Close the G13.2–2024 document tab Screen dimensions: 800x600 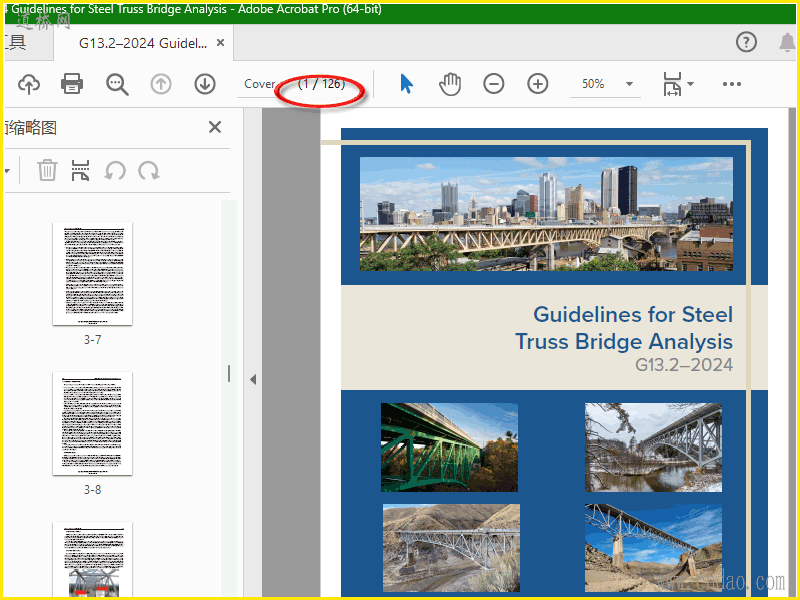tap(220, 44)
